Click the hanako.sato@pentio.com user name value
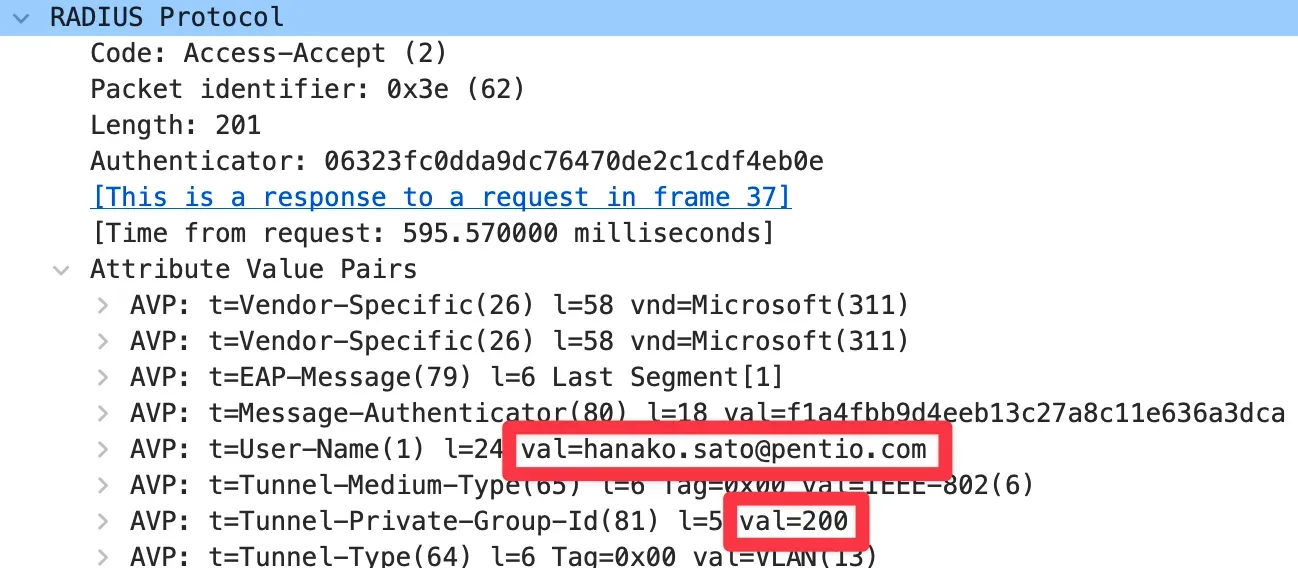This screenshot has height=568, width=1298. pyautogui.click(x=730, y=449)
